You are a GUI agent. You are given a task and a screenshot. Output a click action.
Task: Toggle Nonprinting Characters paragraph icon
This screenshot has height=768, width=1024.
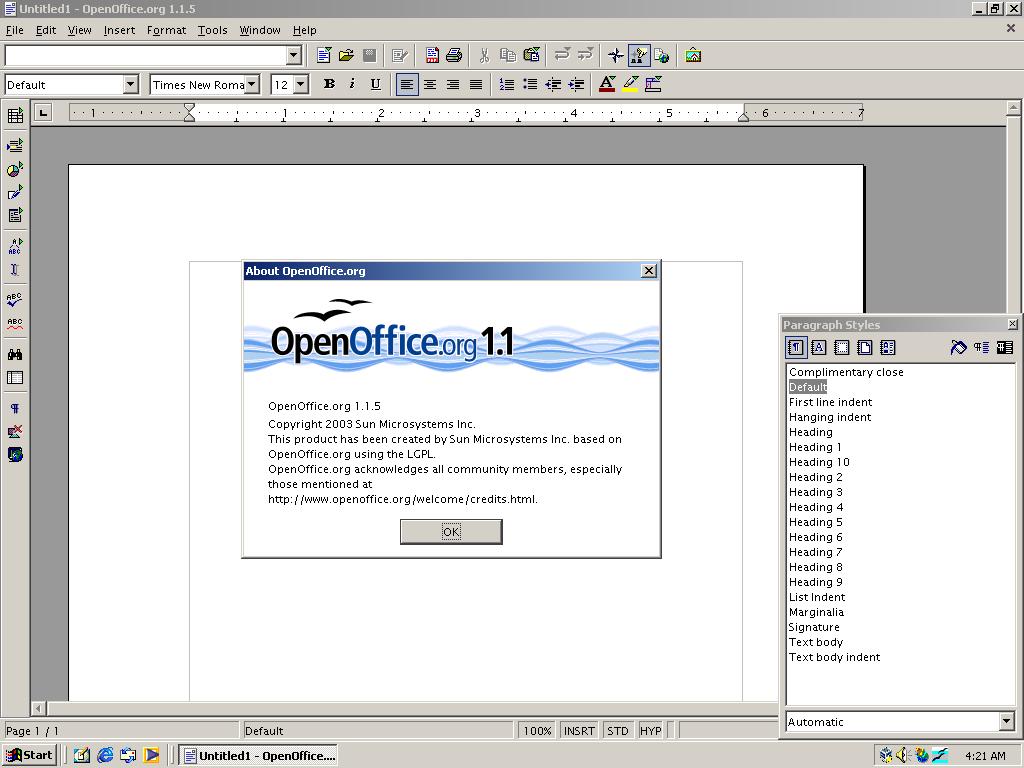click(15, 409)
